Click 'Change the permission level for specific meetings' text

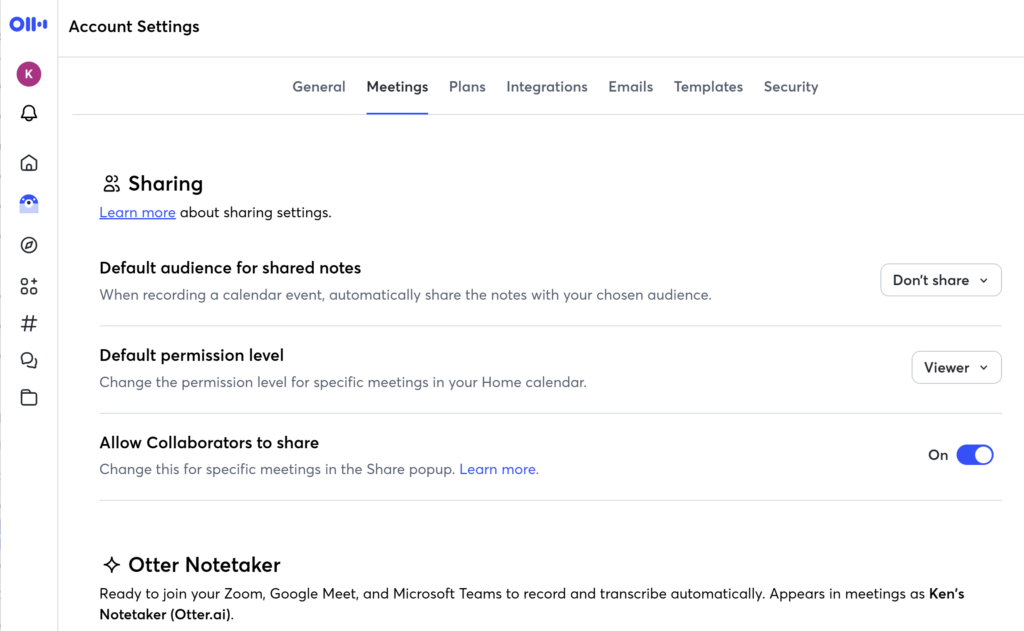pyautogui.click(x=343, y=382)
